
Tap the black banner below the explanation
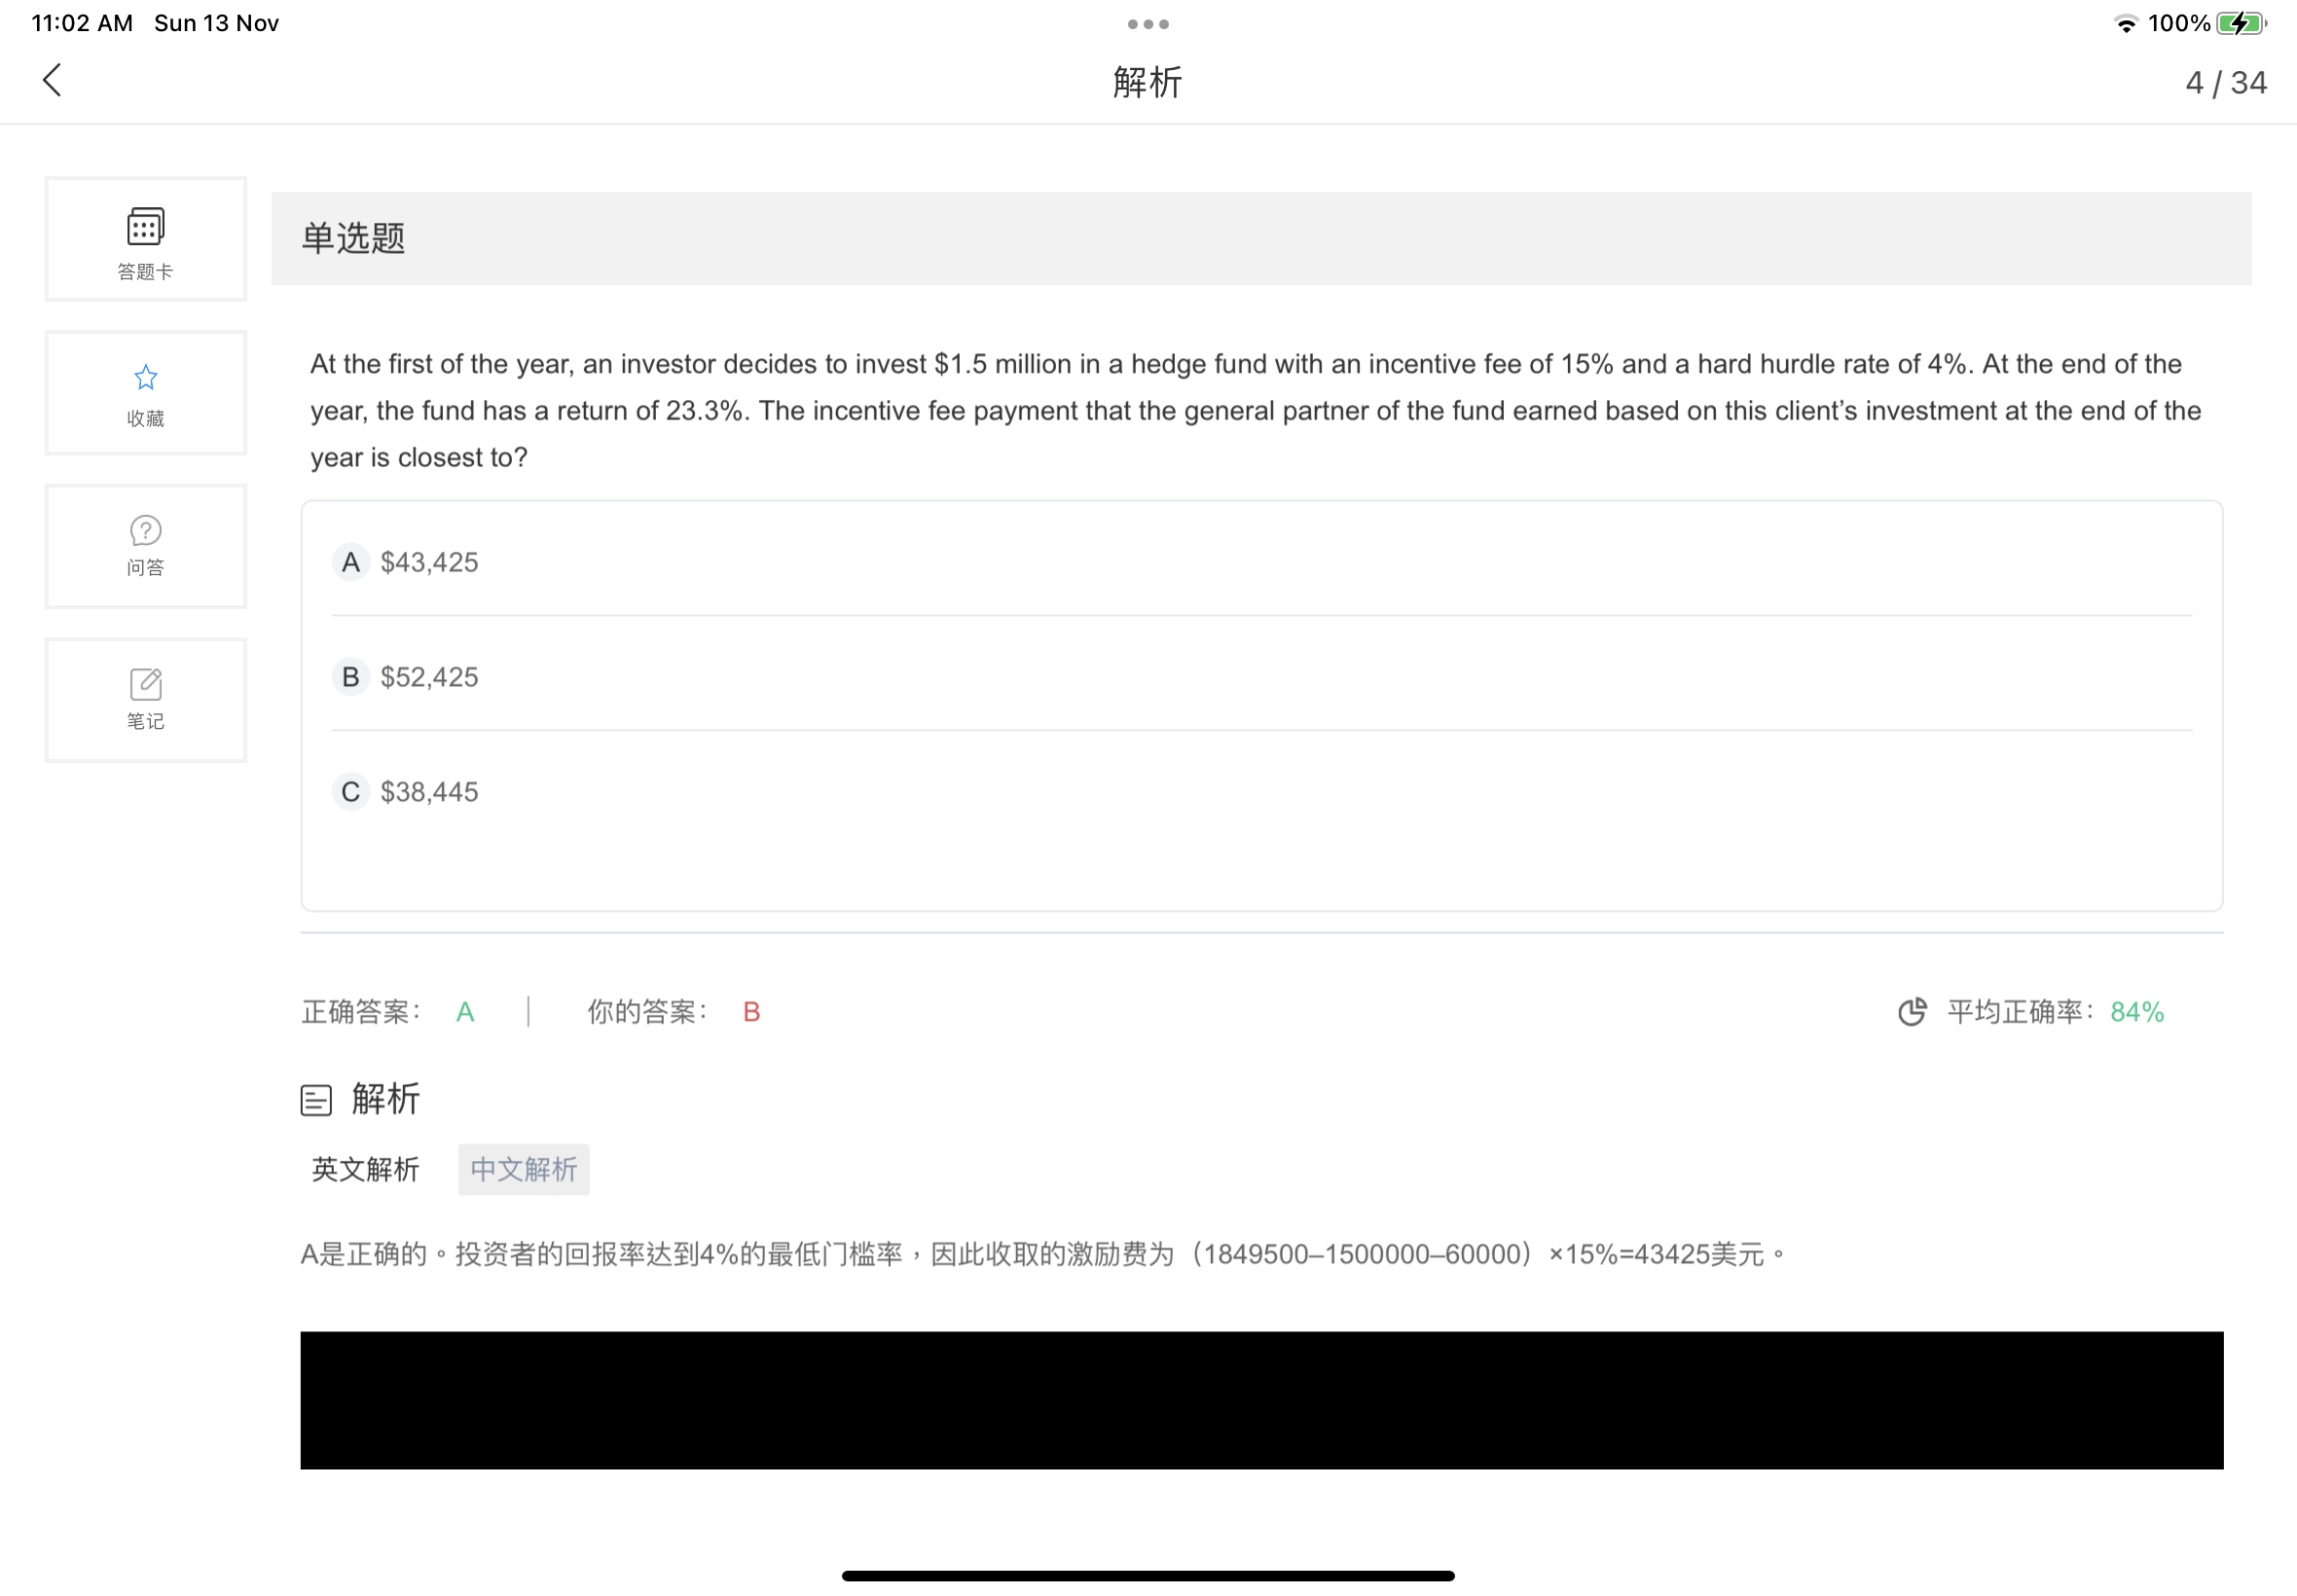coord(1261,1399)
